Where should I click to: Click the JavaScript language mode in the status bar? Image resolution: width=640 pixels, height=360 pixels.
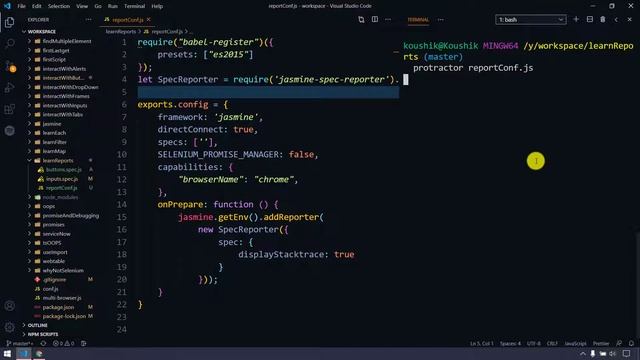pos(576,343)
